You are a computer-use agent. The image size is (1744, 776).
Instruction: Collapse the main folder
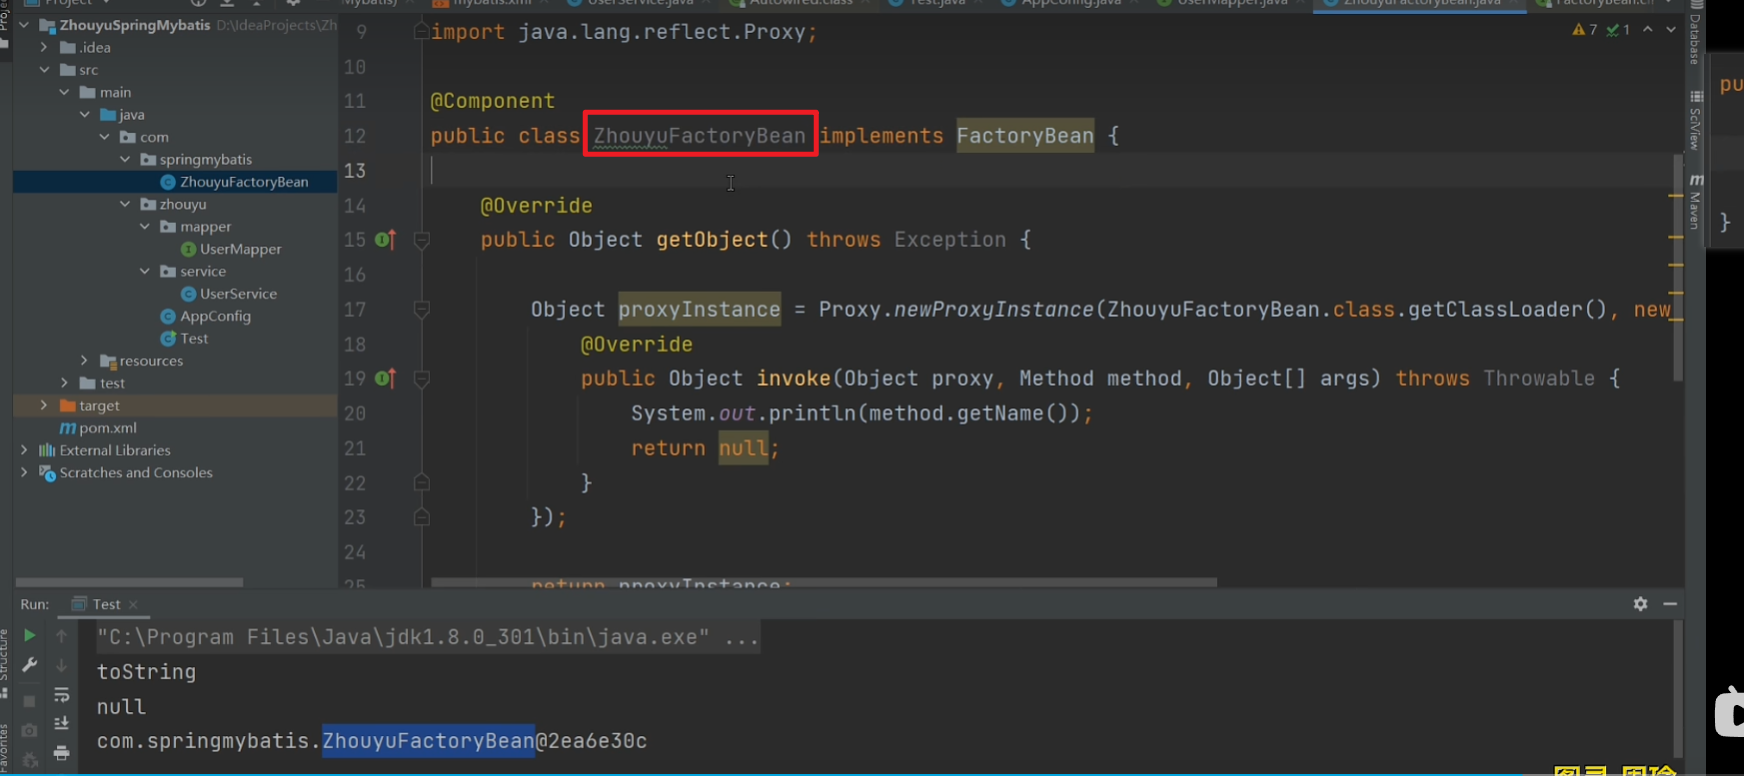pos(64,92)
